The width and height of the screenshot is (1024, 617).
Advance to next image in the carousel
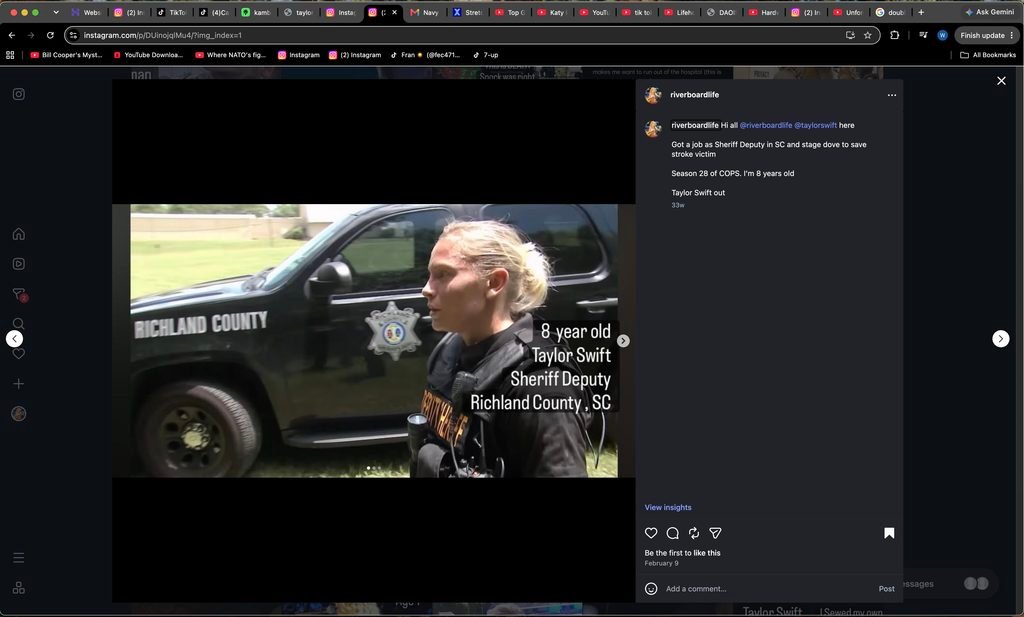pyautogui.click(x=624, y=341)
